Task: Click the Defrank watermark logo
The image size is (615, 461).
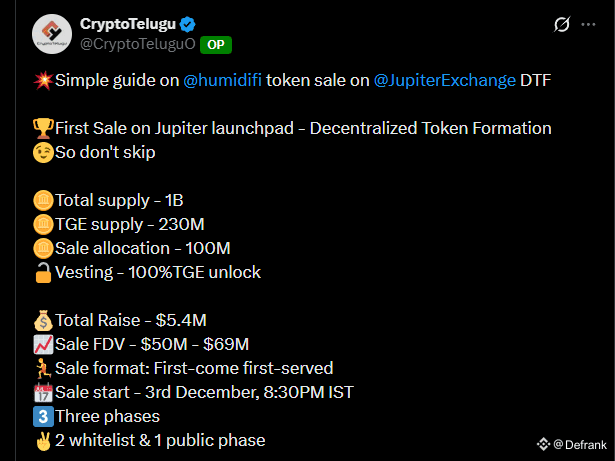Action: pyautogui.click(x=544, y=443)
